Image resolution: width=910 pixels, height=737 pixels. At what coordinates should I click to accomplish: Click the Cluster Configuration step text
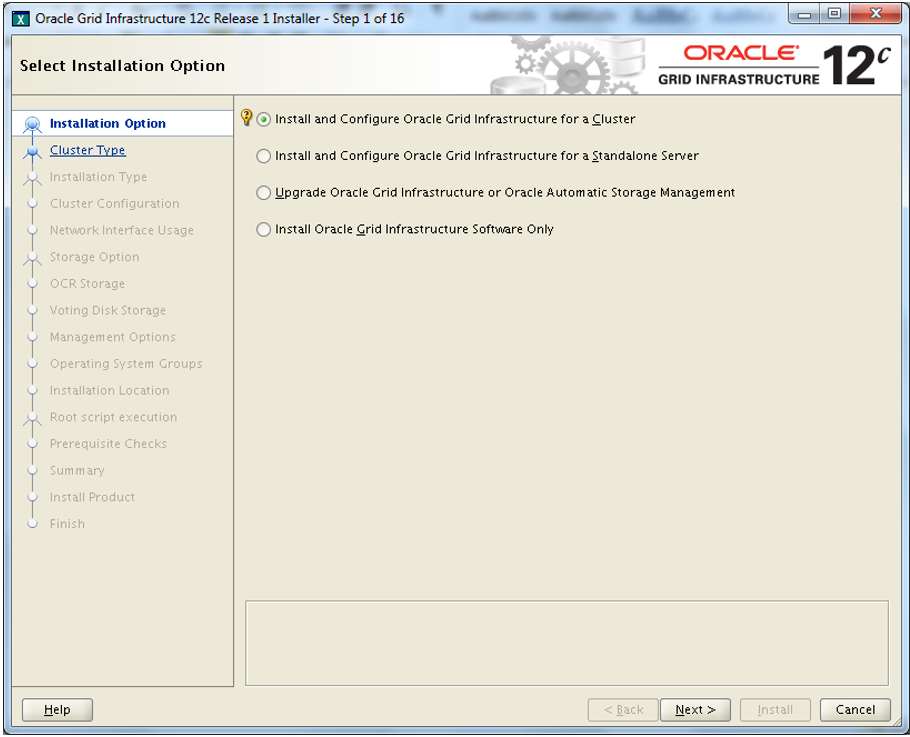pyautogui.click(x=114, y=204)
